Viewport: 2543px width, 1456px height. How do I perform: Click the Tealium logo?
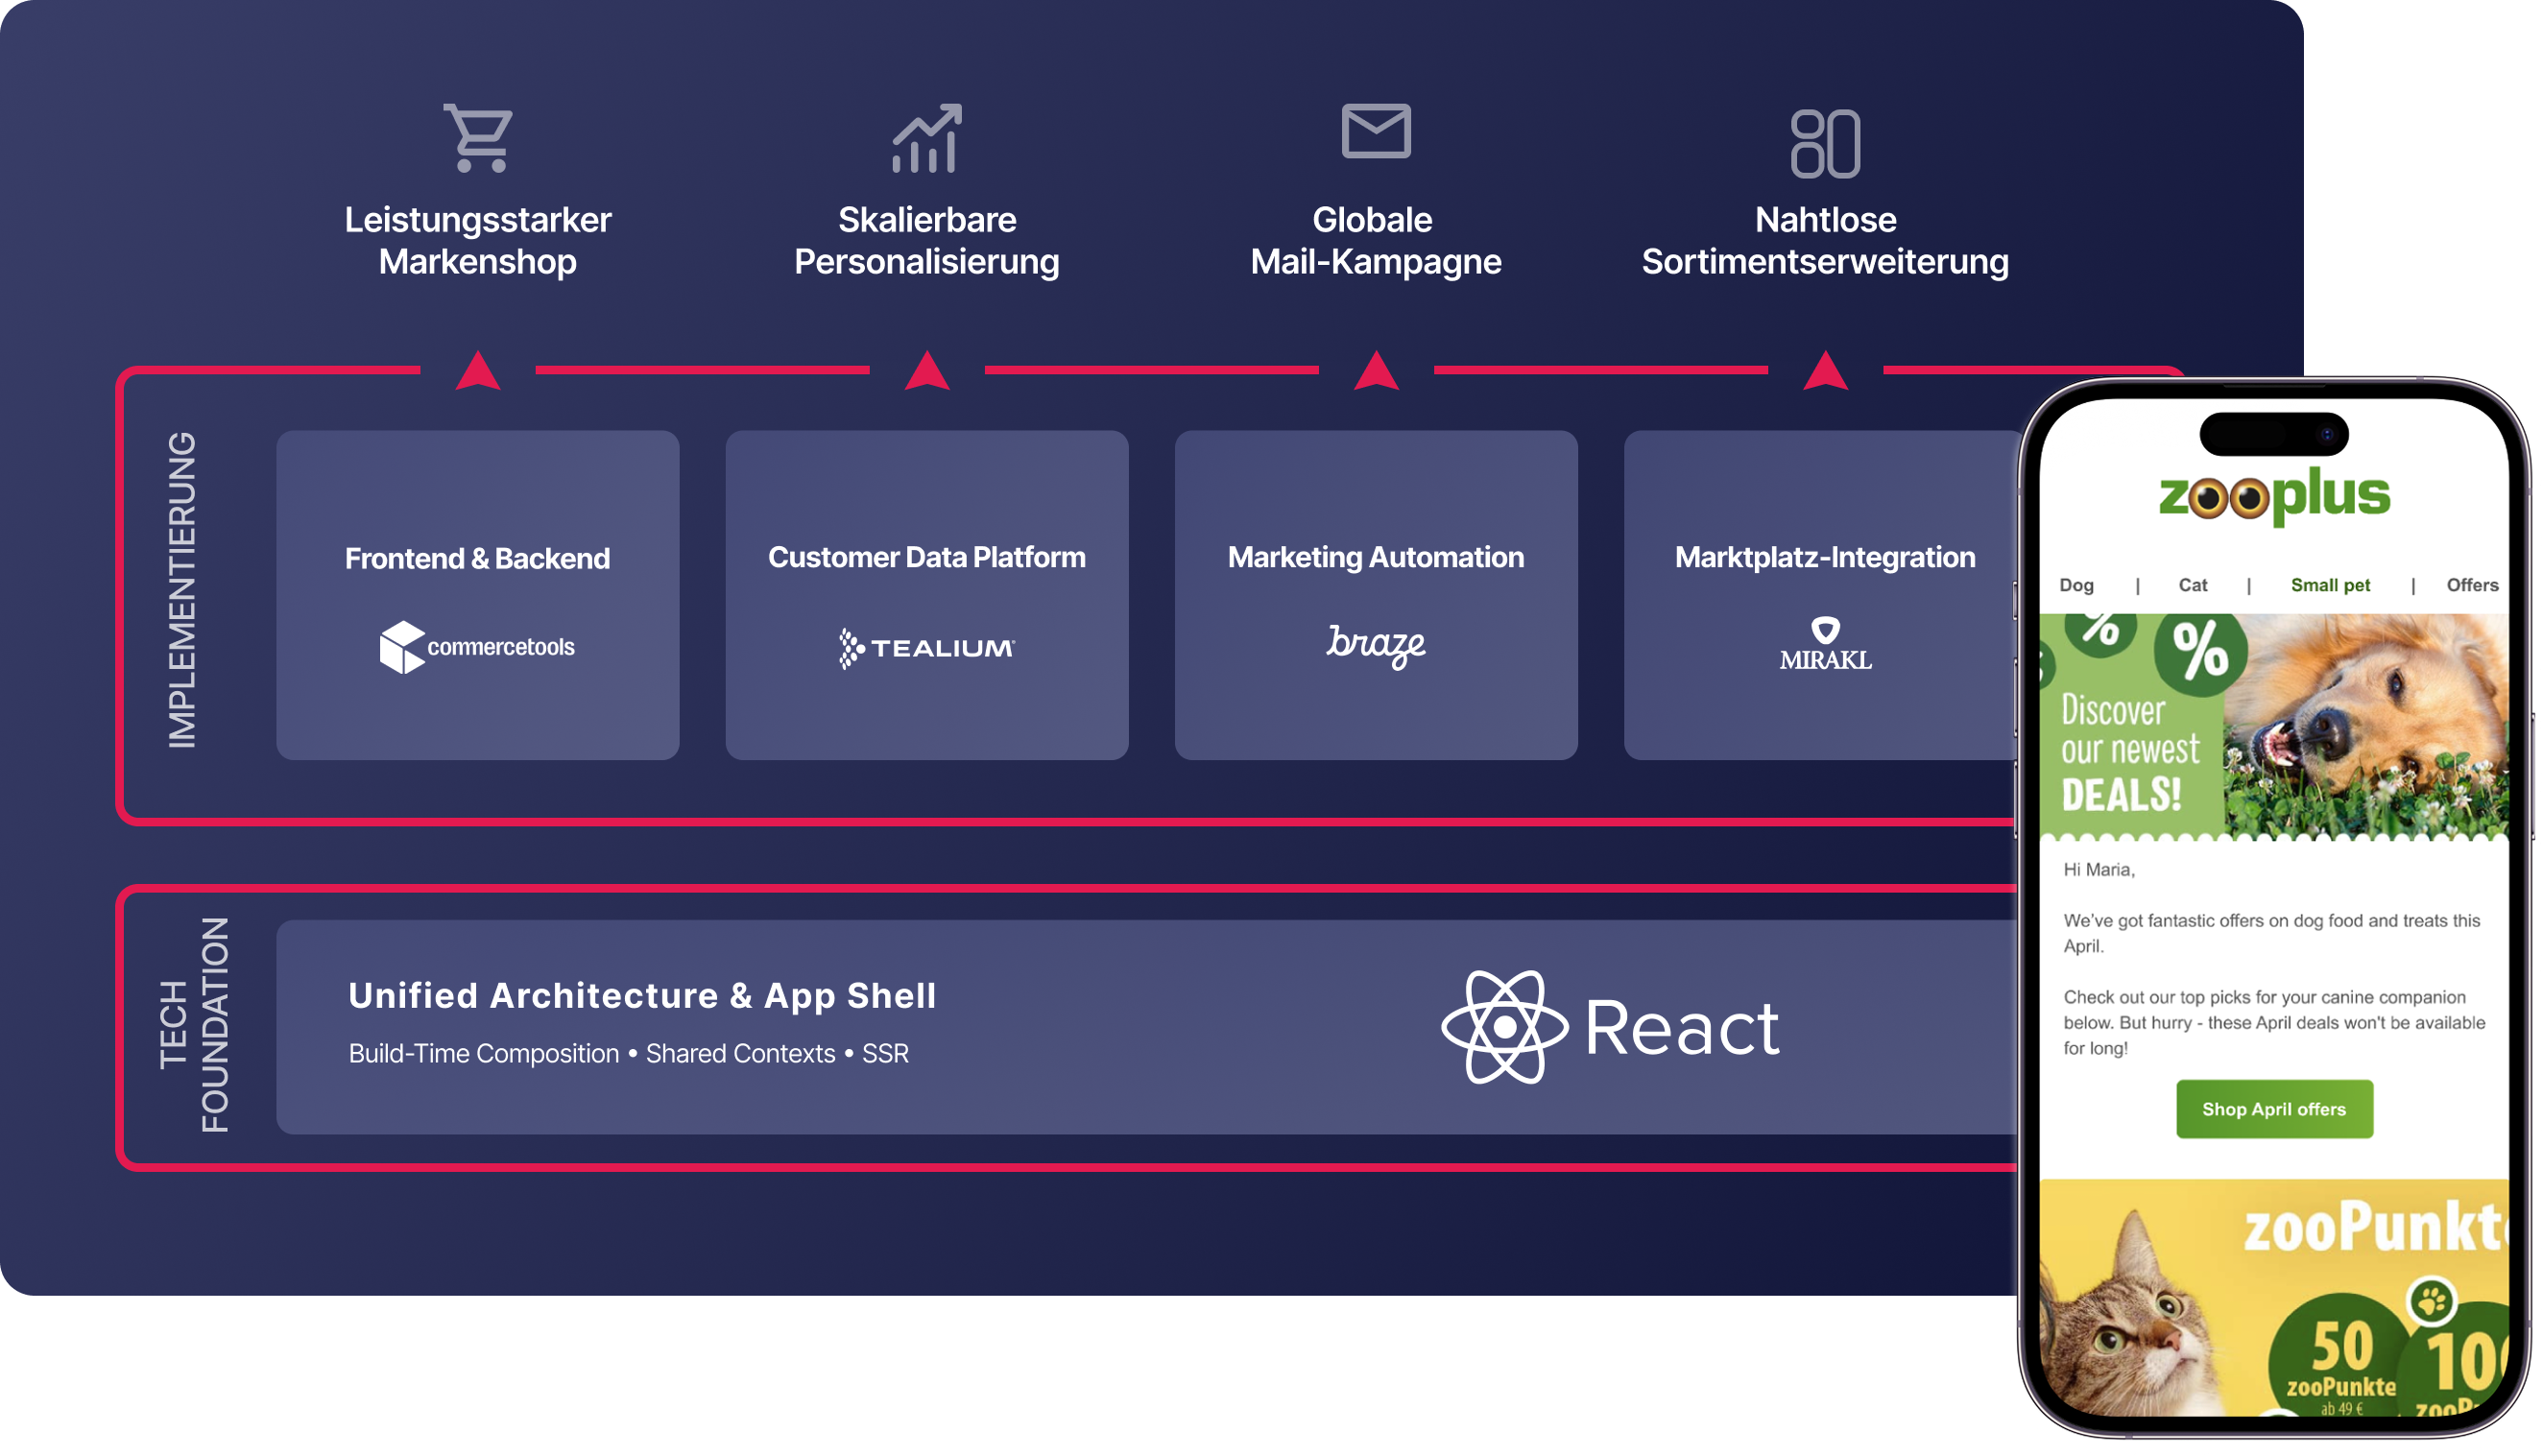927,648
